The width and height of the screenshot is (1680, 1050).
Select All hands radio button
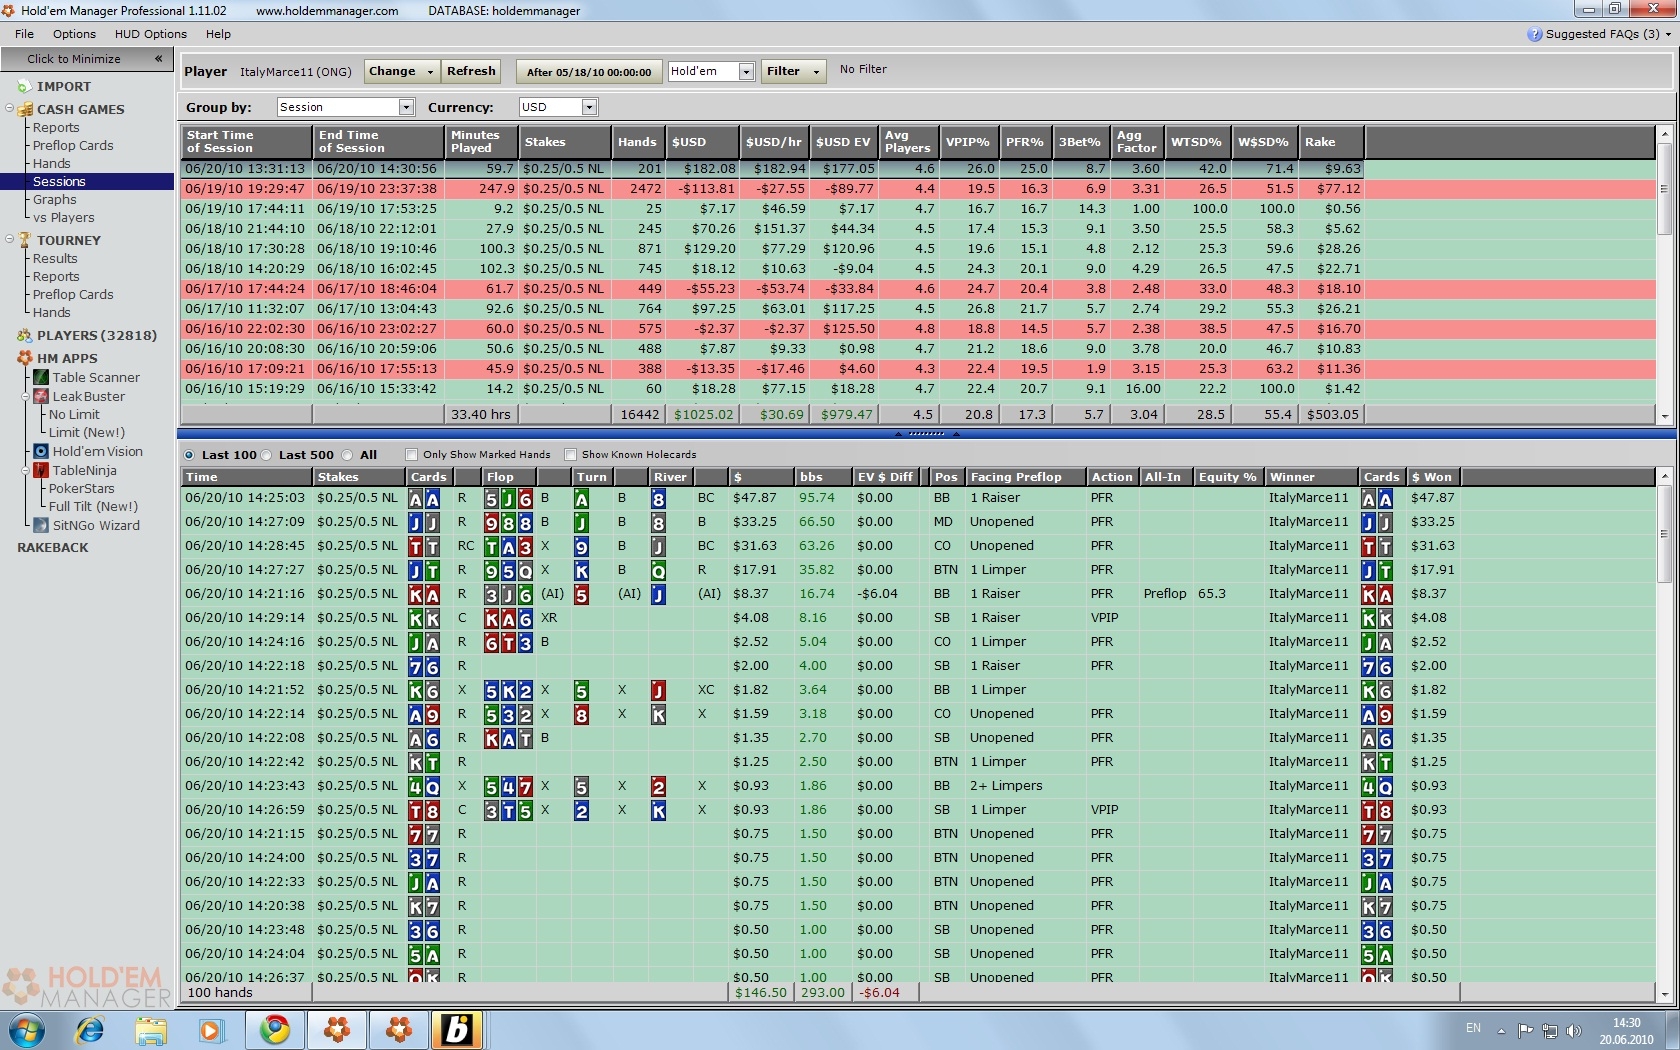347,455
